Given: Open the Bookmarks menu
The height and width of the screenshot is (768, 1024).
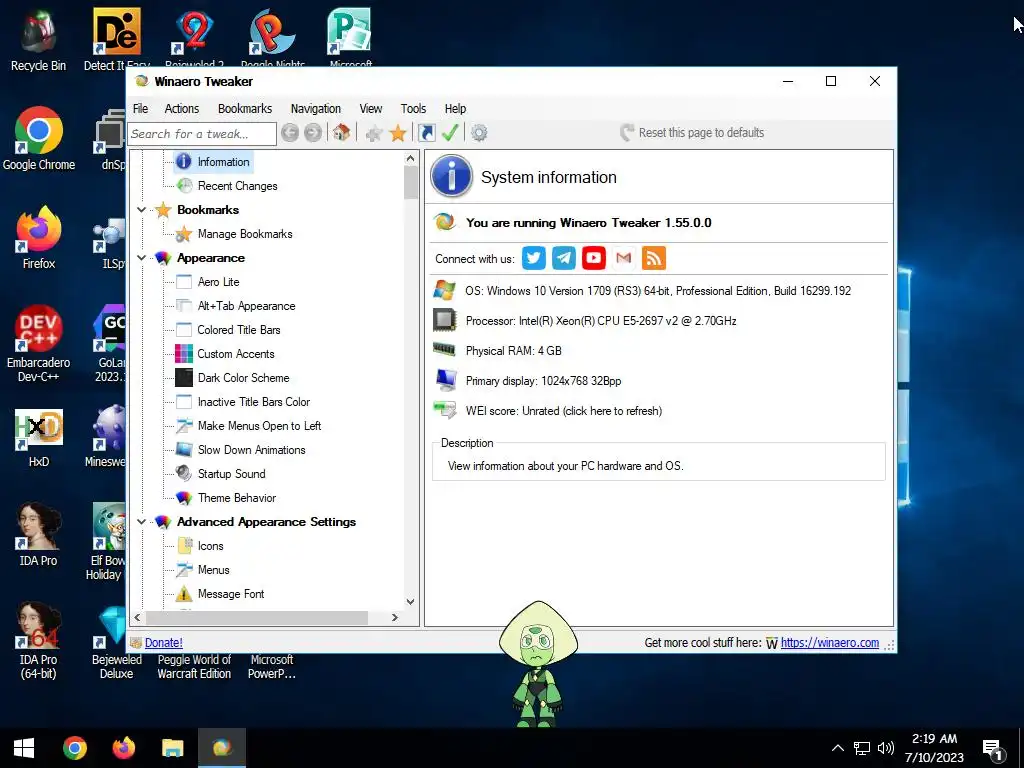Looking at the screenshot, I should point(245,108).
